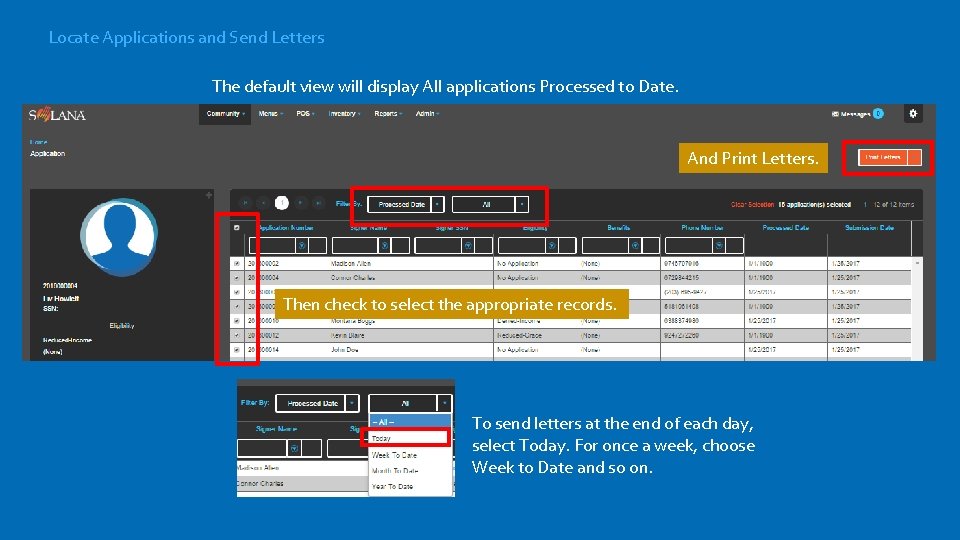960x540 pixels.
Task: Open Phone Number column filter icon
Action: pyautogui.click(x=719, y=246)
